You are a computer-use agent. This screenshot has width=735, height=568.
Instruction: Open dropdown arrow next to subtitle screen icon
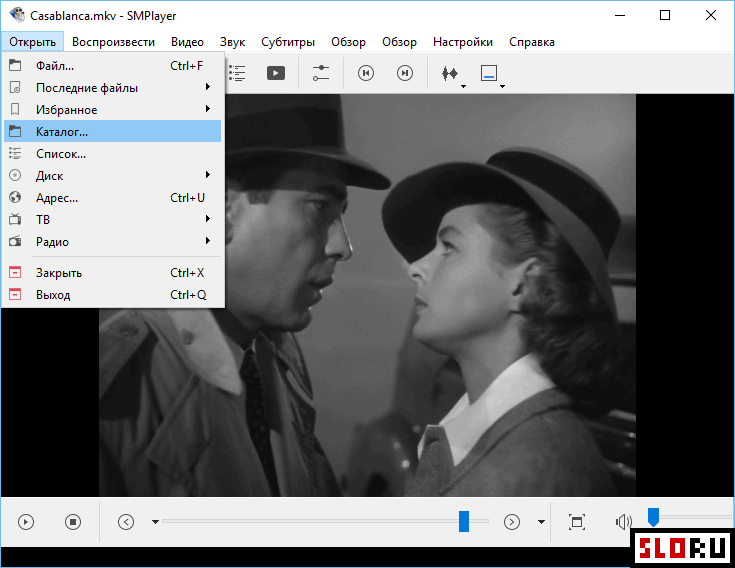(502, 86)
